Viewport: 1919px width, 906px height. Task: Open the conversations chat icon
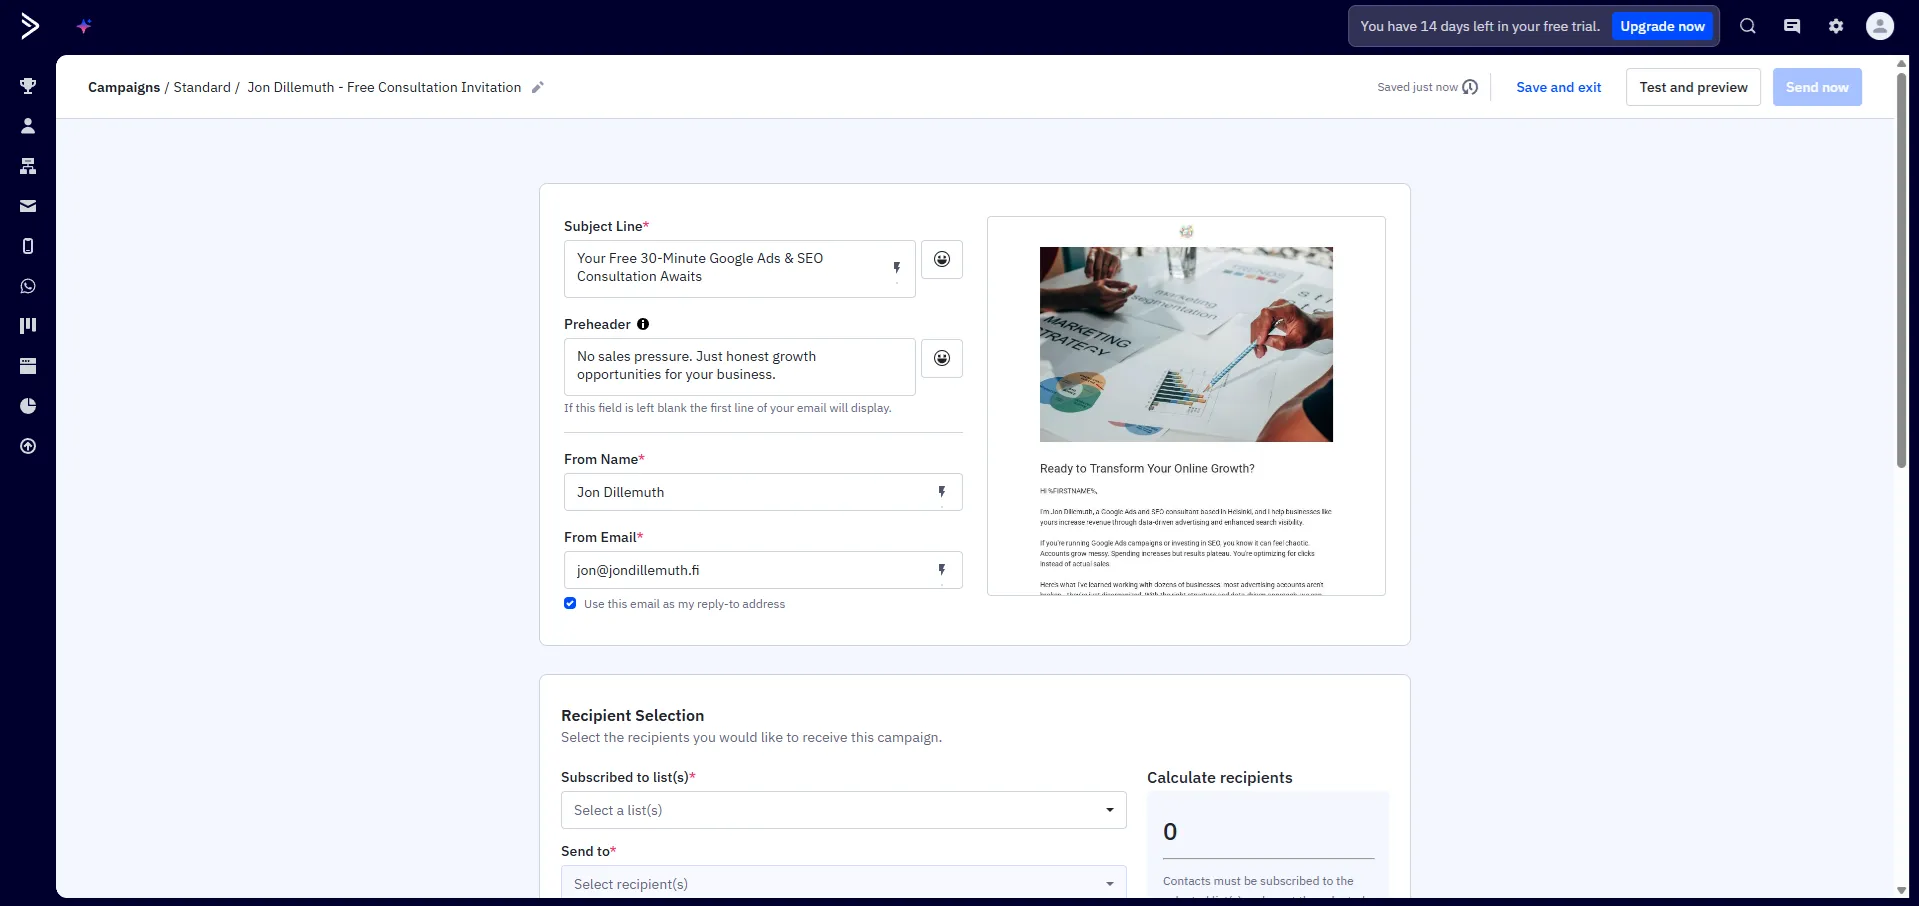[1791, 25]
